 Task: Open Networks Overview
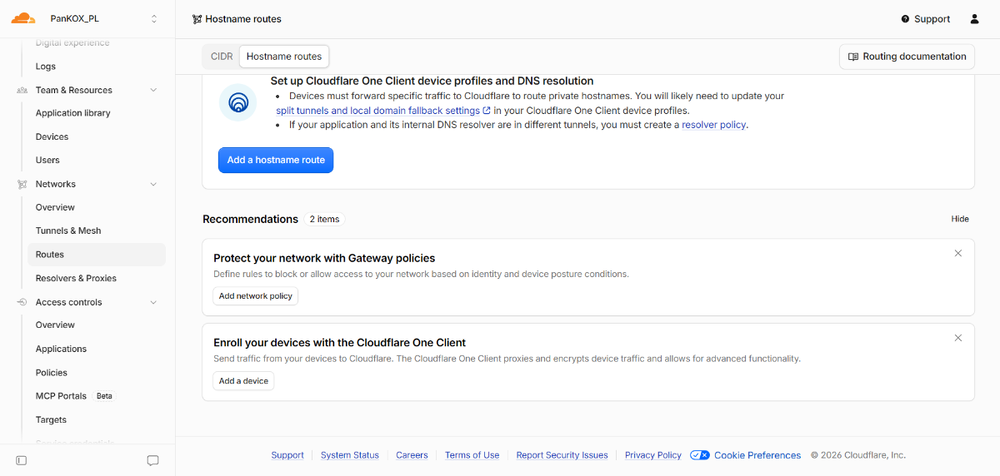pos(55,207)
